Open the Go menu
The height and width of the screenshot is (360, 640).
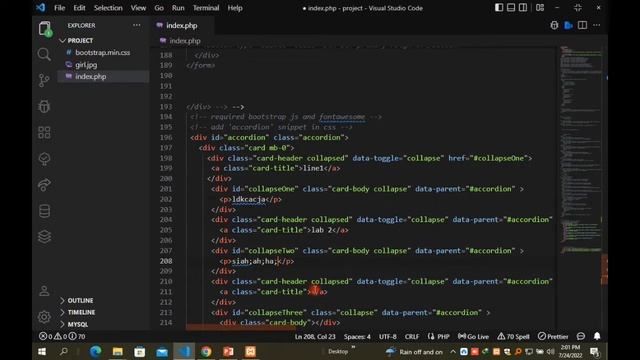[x=159, y=8]
